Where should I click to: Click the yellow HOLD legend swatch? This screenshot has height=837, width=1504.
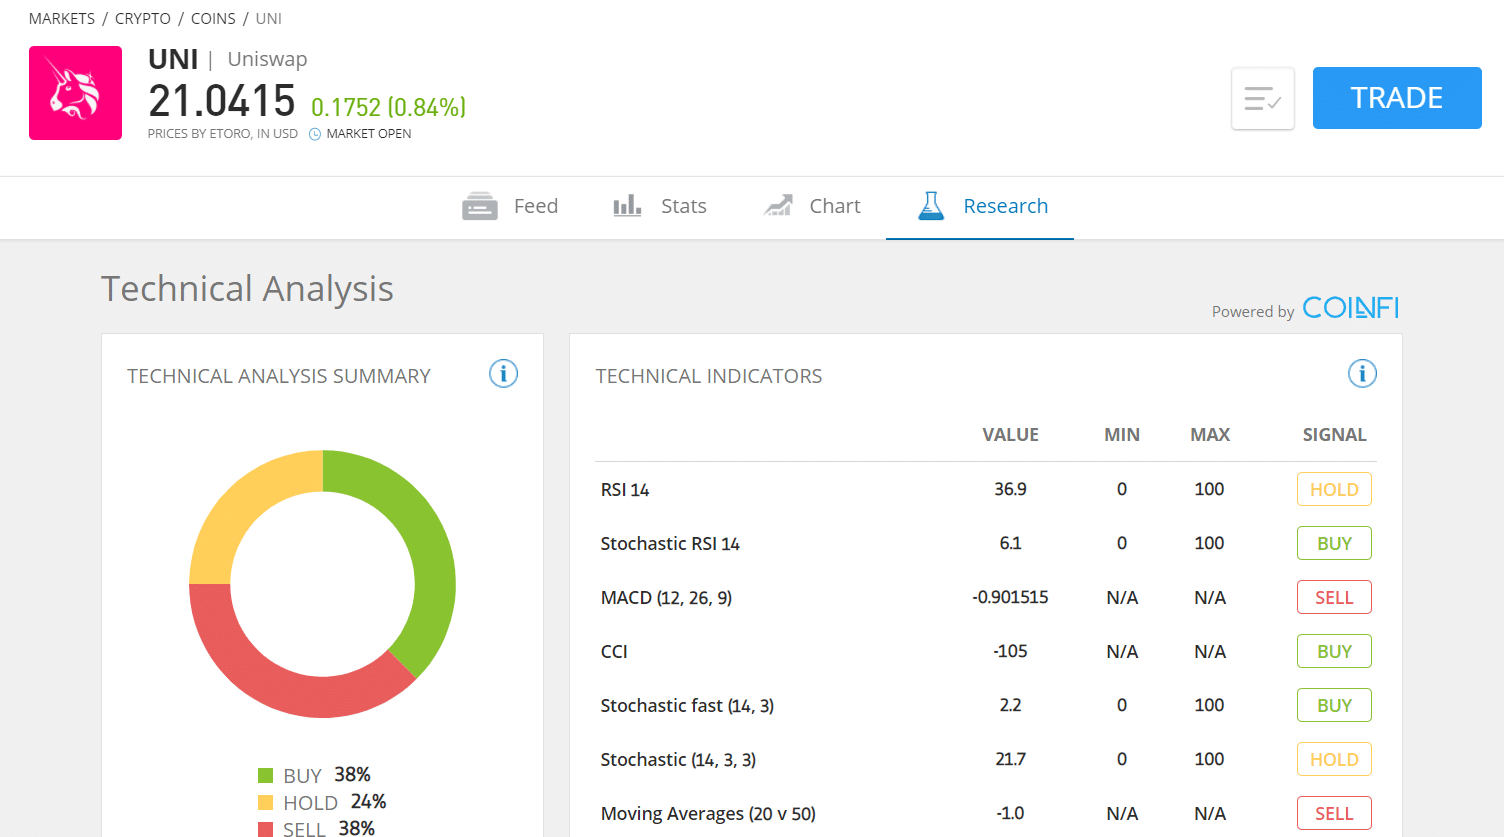[265, 802]
